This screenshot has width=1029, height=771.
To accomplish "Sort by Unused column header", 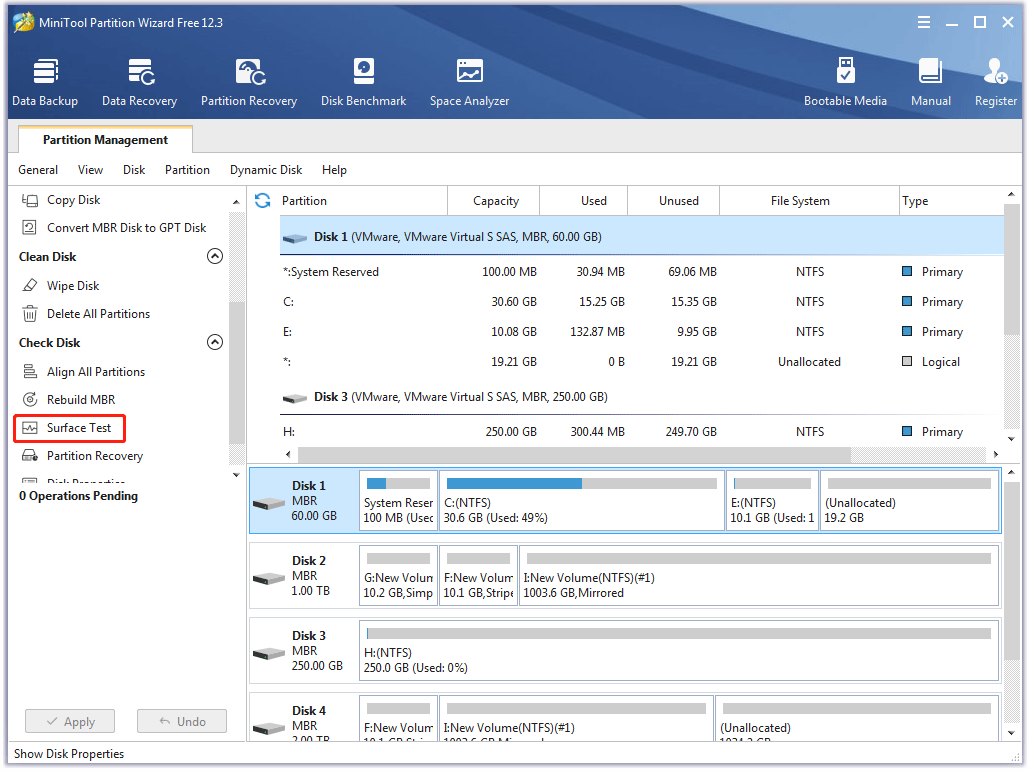I will point(674,200).
